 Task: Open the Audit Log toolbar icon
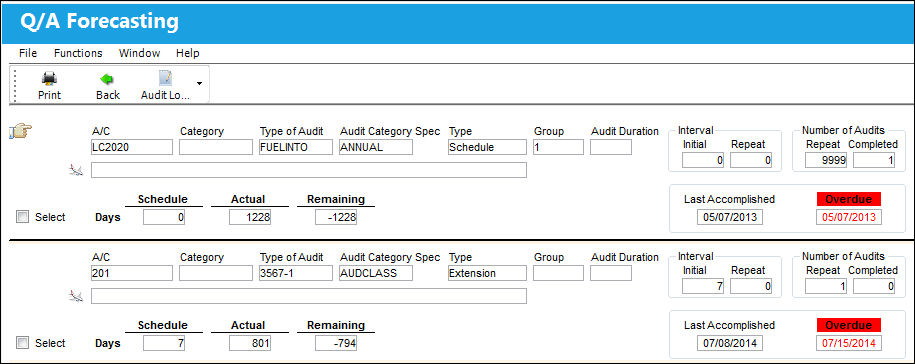click(165, 79)
